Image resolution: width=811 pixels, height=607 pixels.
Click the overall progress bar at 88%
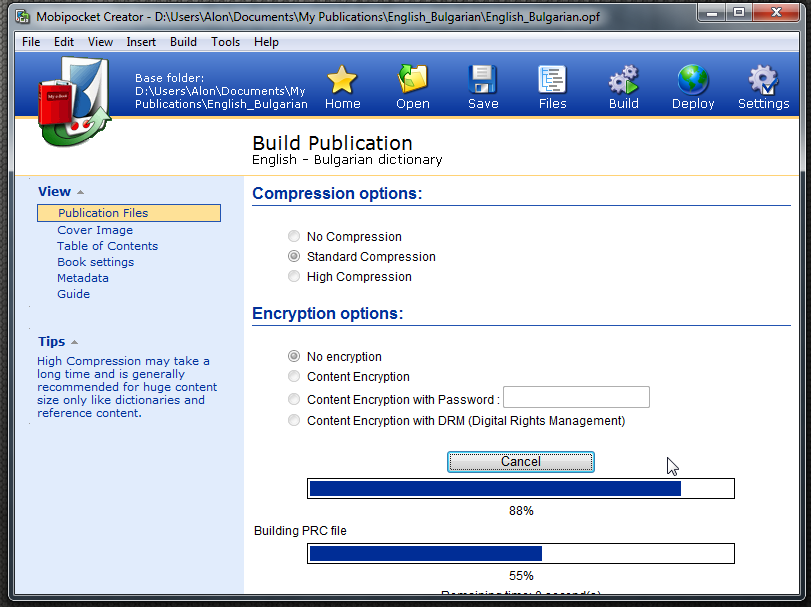[x=521, y=489]
